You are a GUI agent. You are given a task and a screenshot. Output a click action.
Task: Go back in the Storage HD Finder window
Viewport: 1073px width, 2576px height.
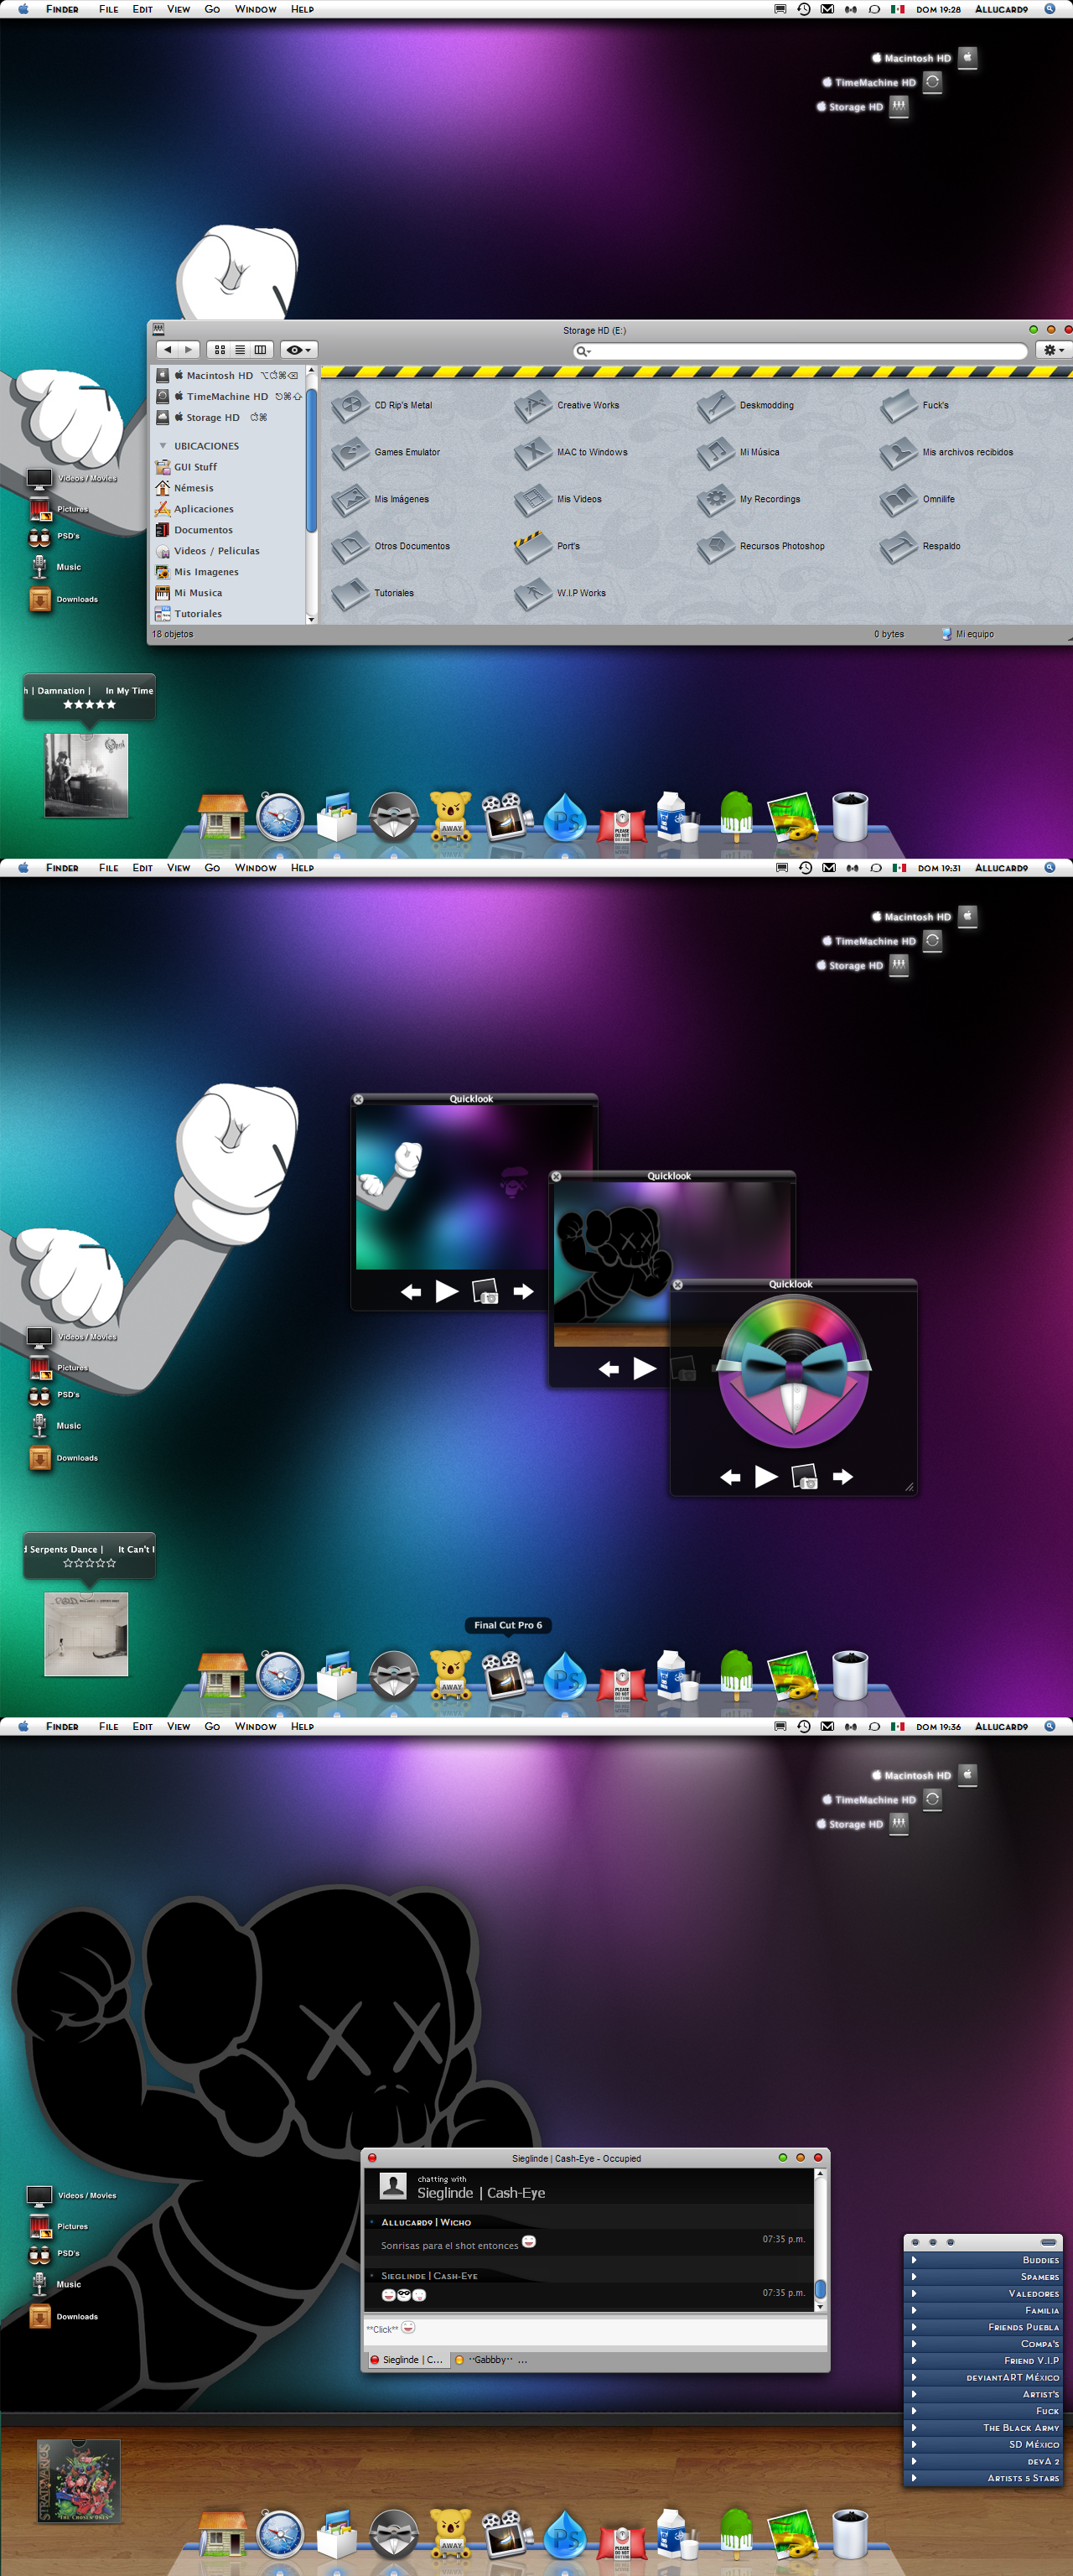[x=167, y=350]
